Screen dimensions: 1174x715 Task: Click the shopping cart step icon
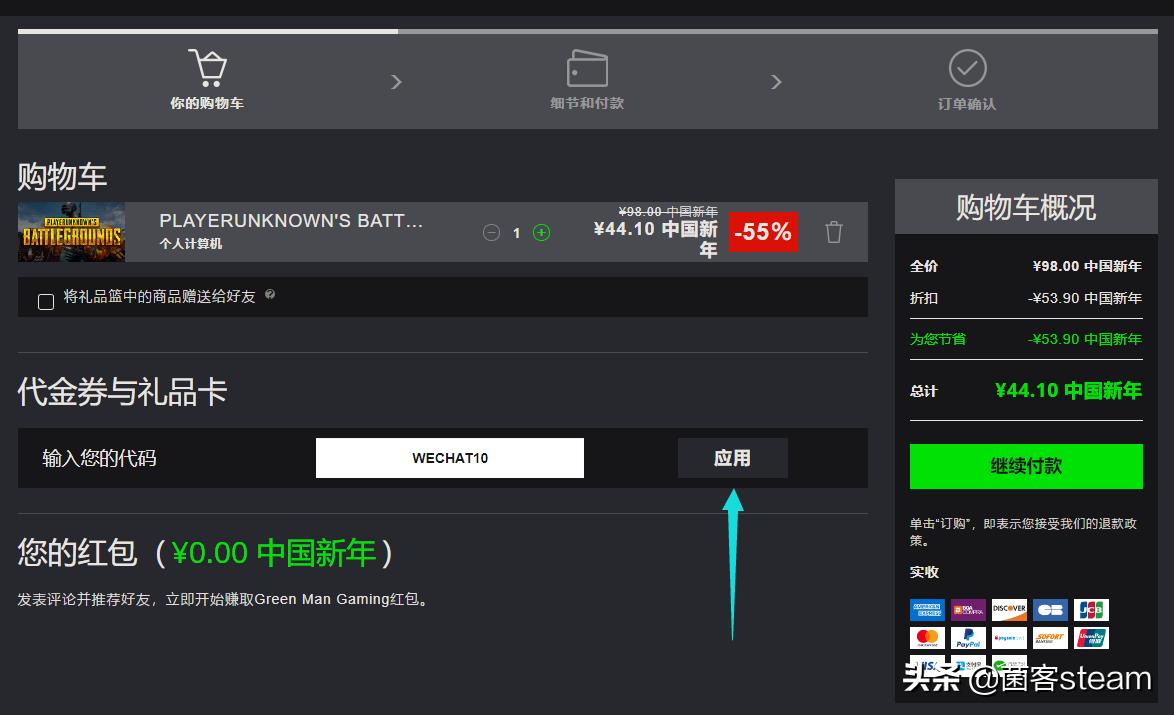tap(207, 68)
